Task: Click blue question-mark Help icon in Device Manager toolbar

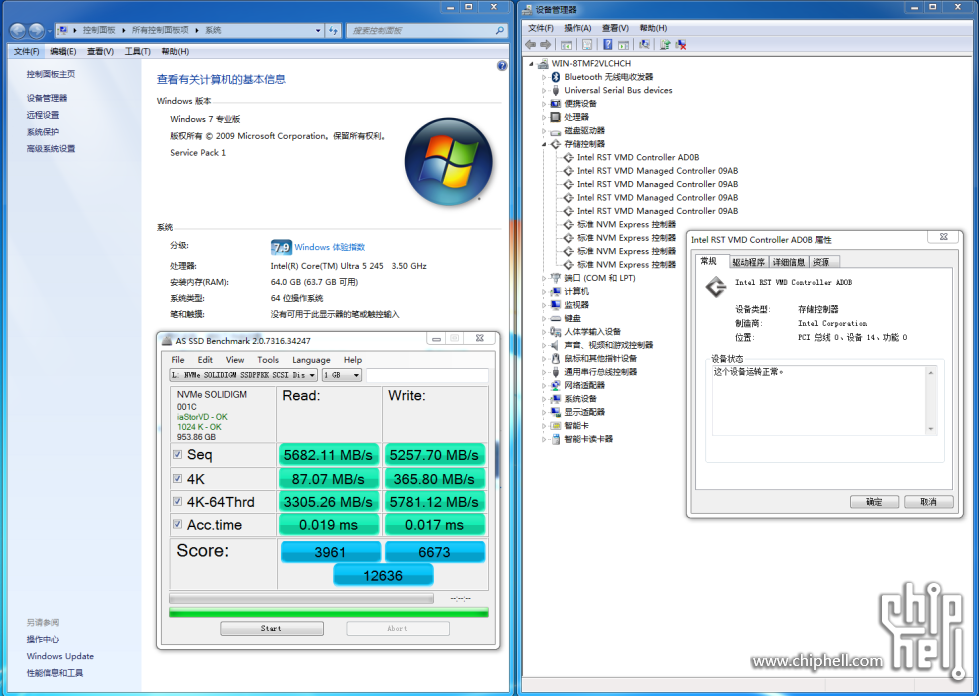Action: (608, 44)
